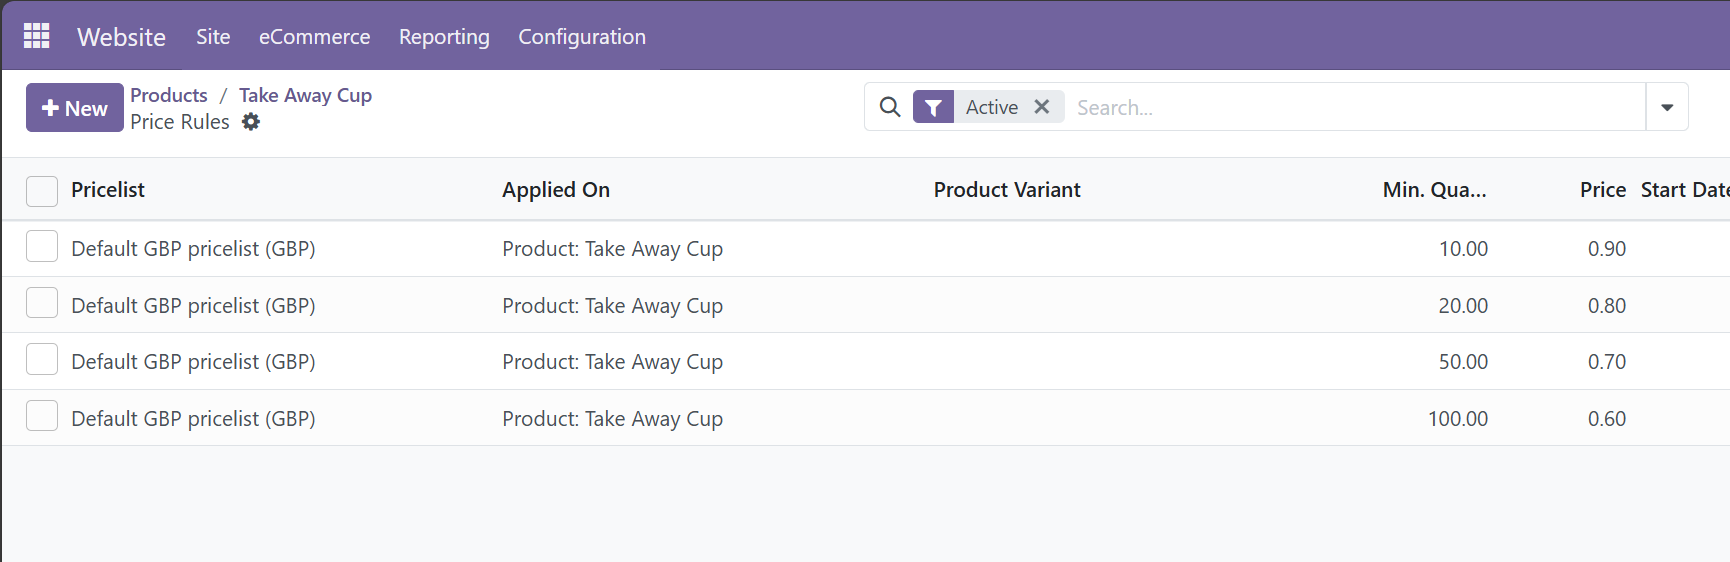Click the gear icon beside Price Rules

[251, 122]
